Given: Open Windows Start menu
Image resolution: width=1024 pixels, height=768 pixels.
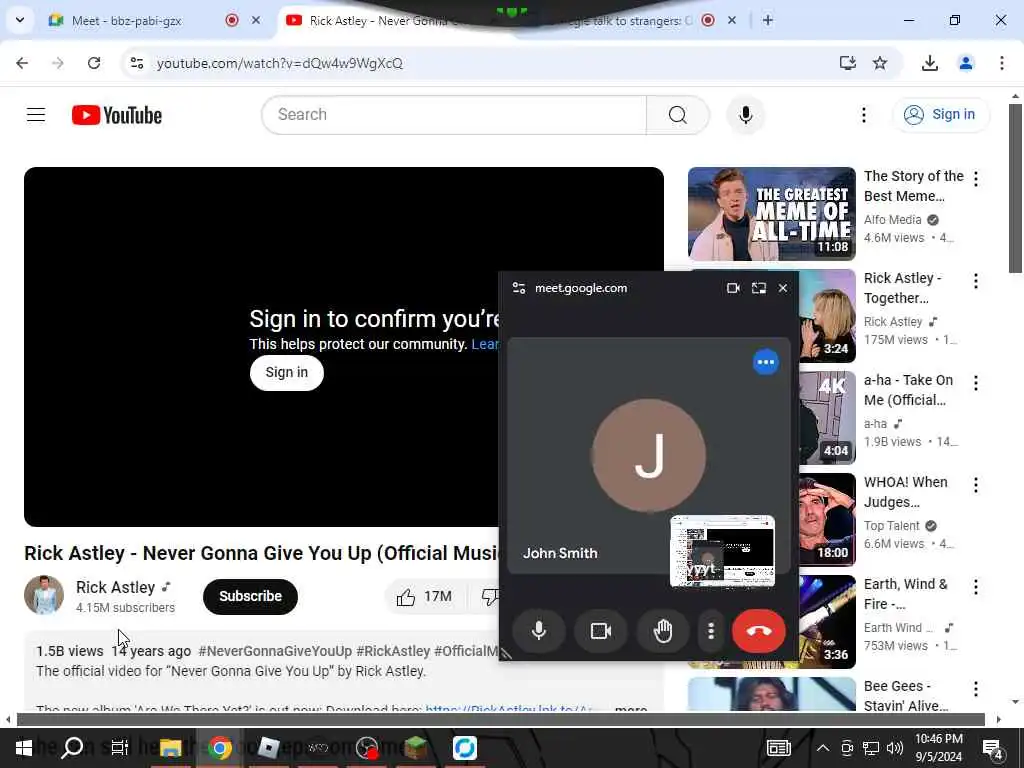Looking at the screenshot, I should pos(24,748).
